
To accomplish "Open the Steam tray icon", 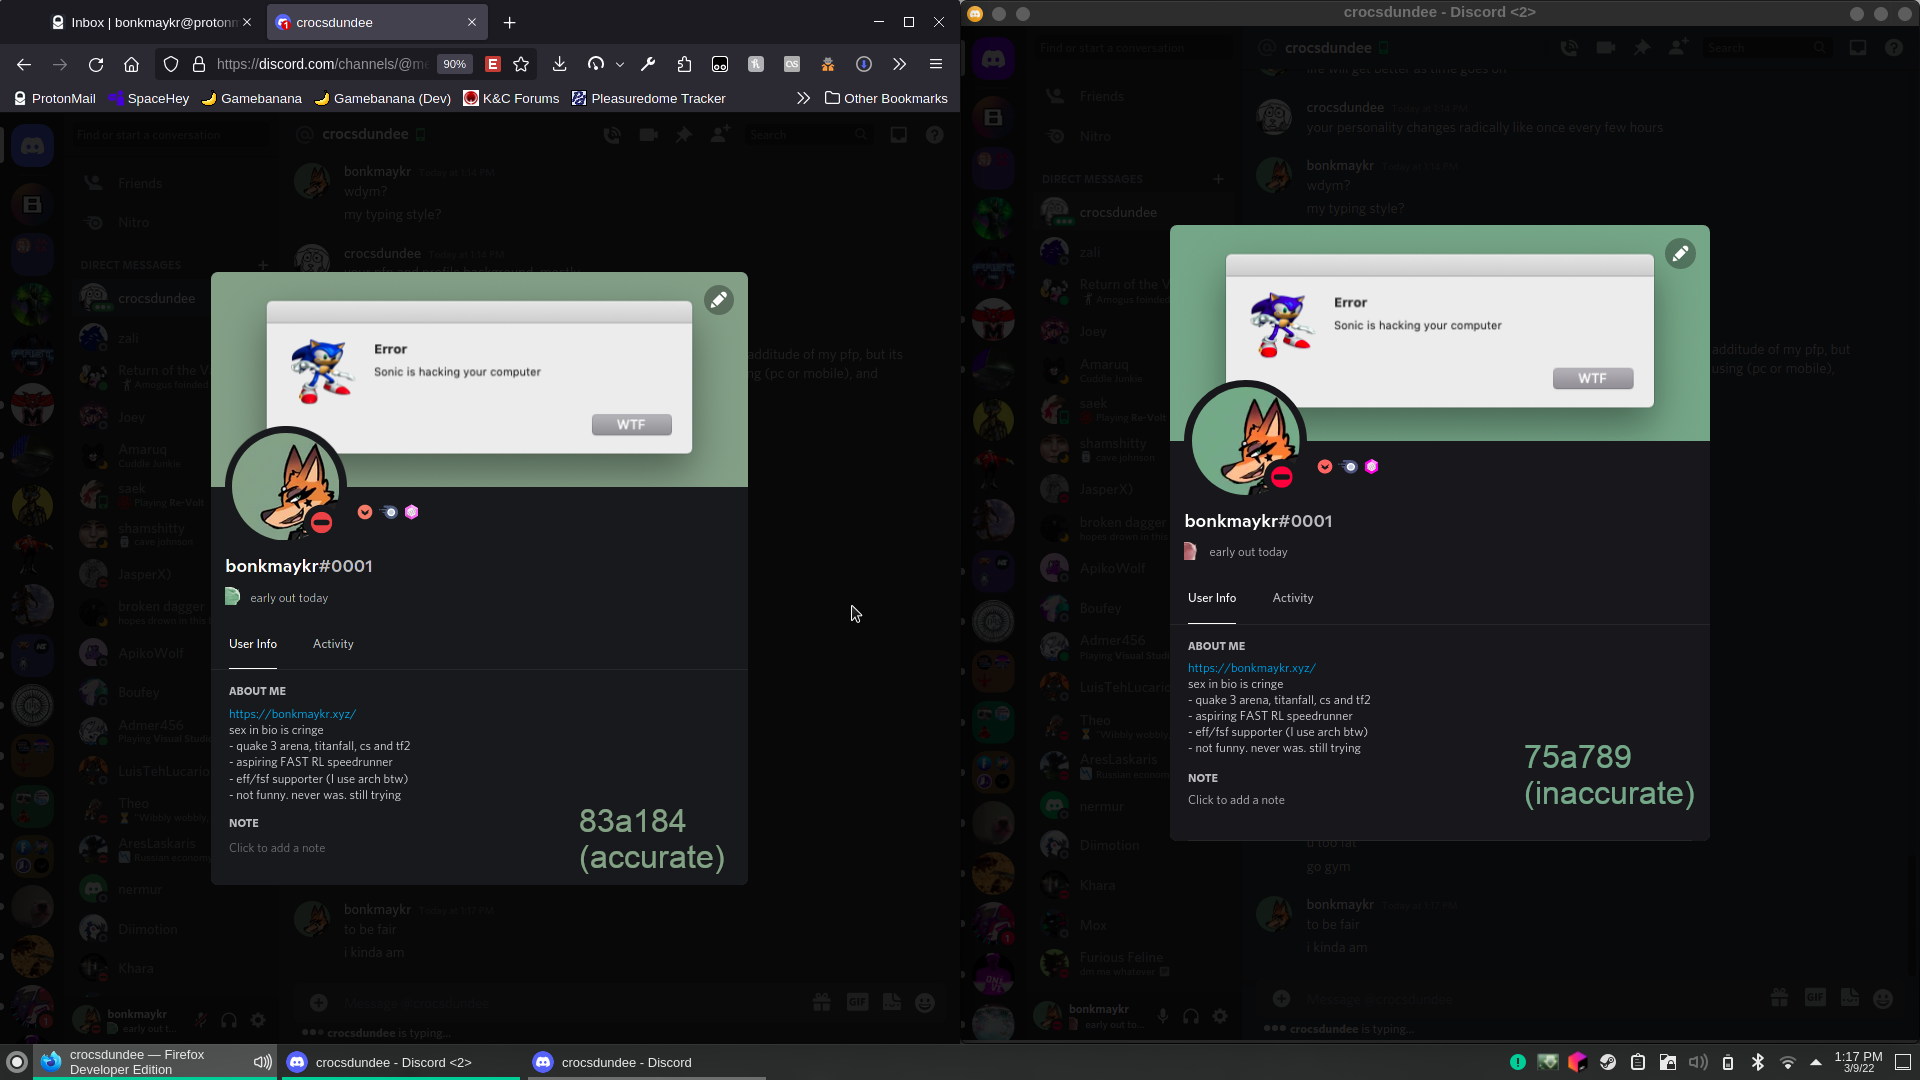I will (x=1607, y=1062).
